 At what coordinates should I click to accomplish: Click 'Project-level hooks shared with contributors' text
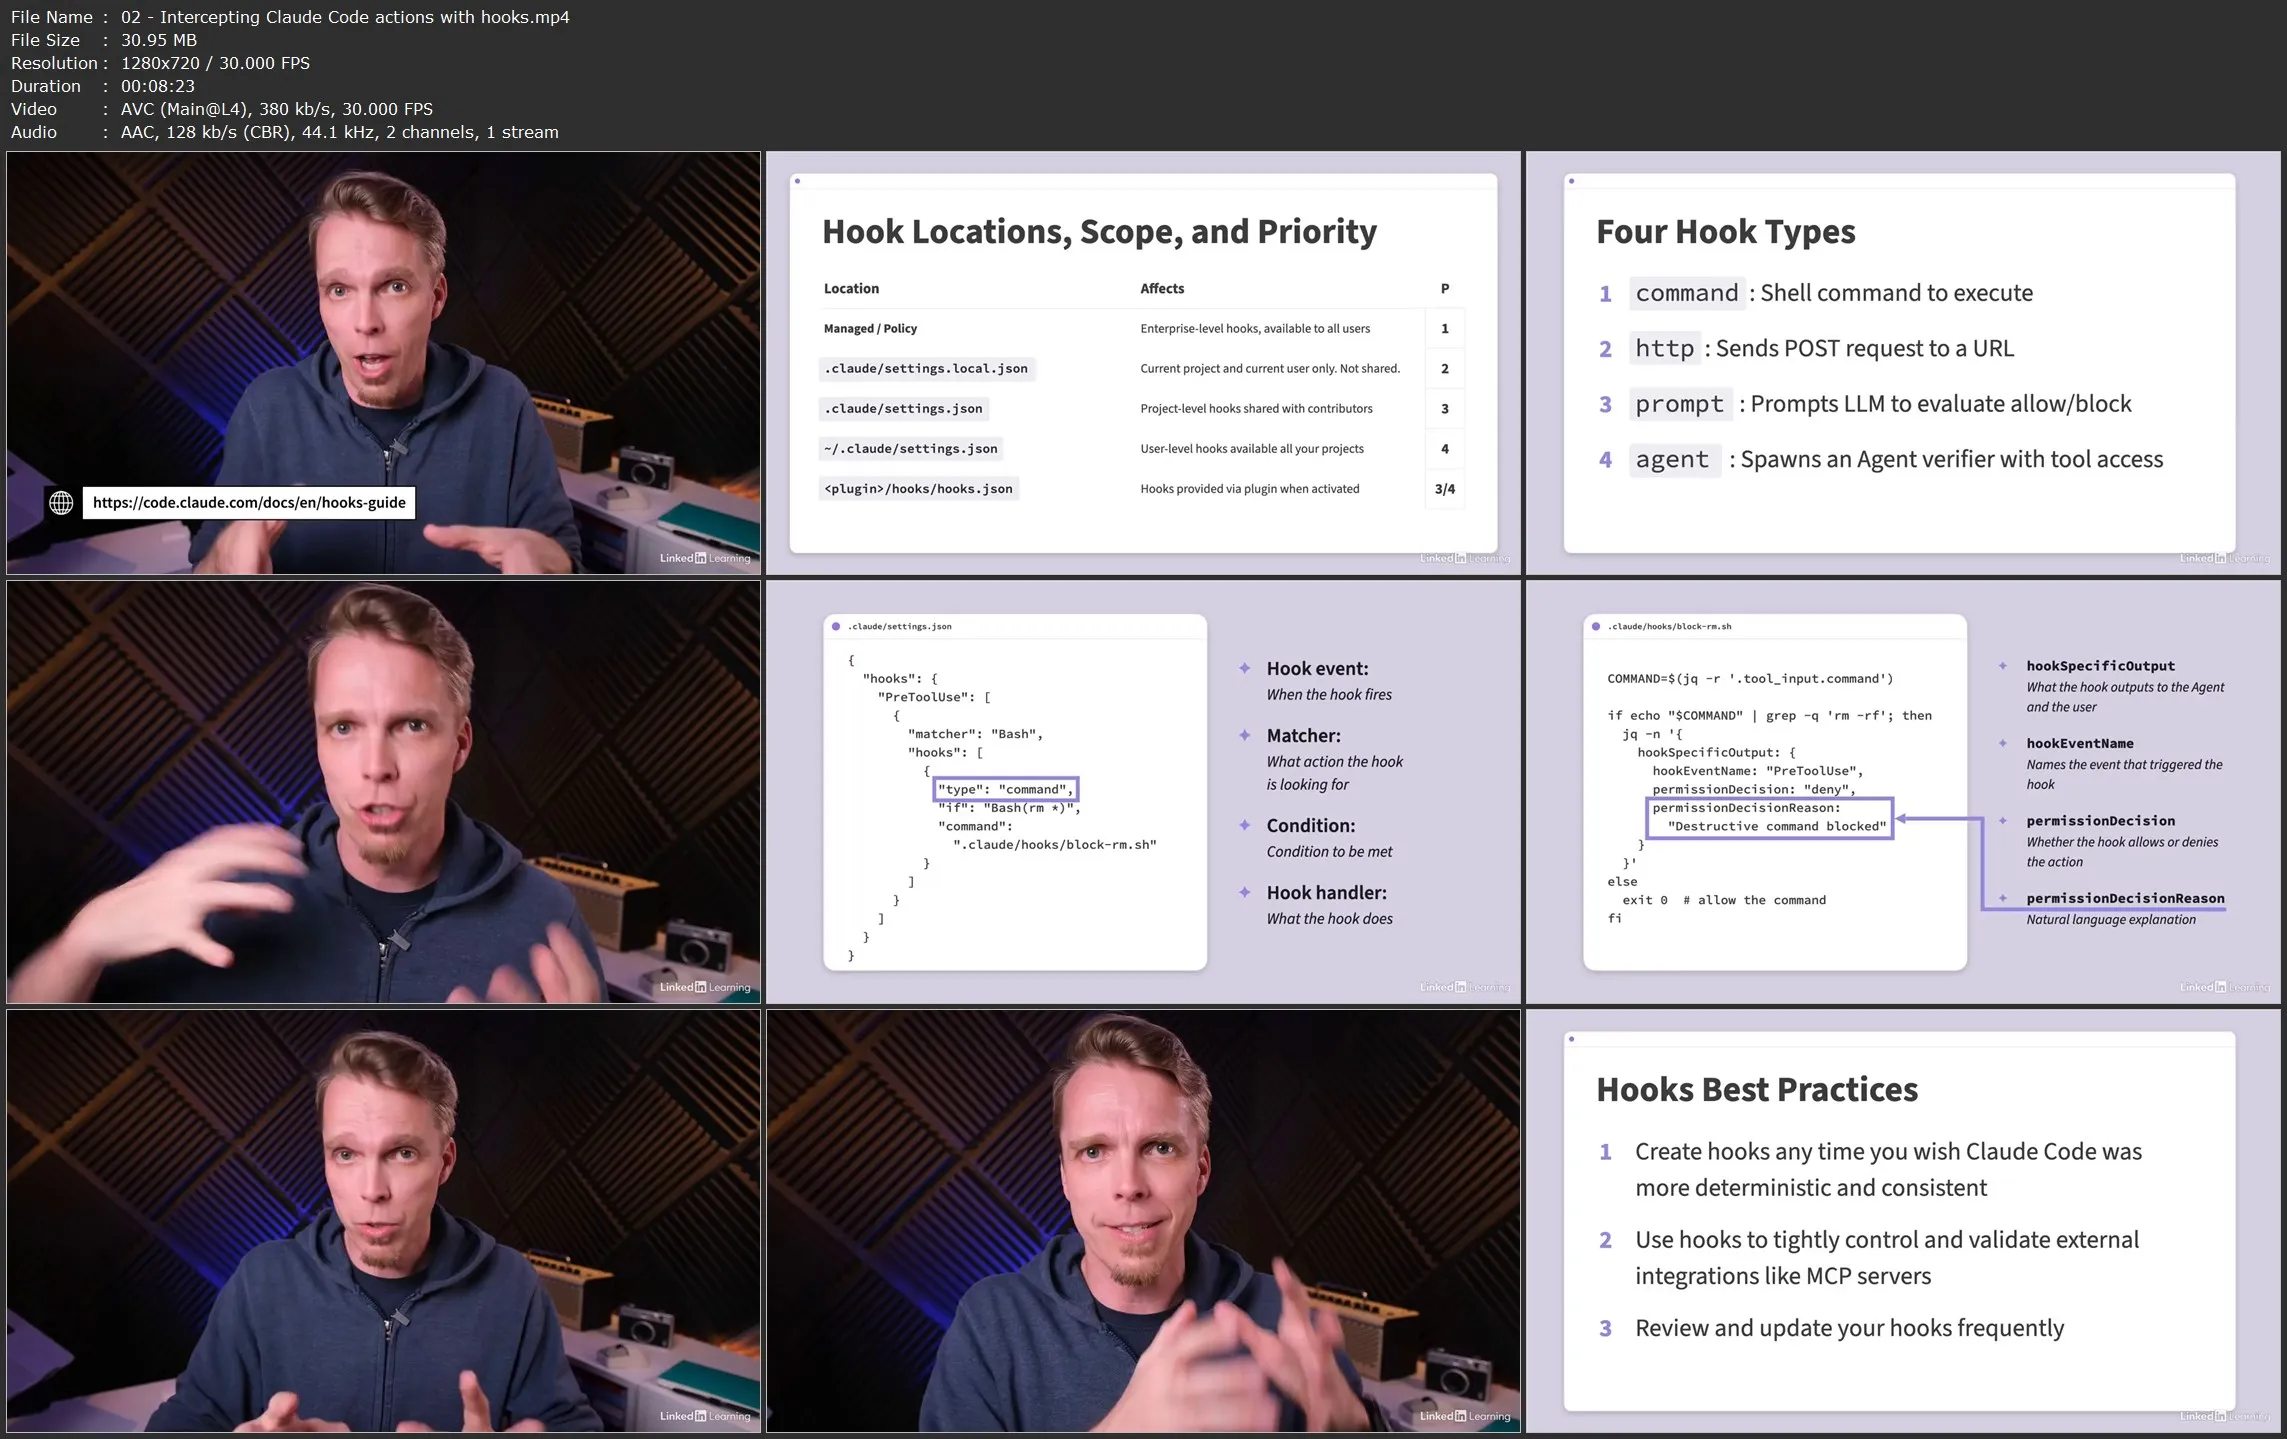(1256, 409)
